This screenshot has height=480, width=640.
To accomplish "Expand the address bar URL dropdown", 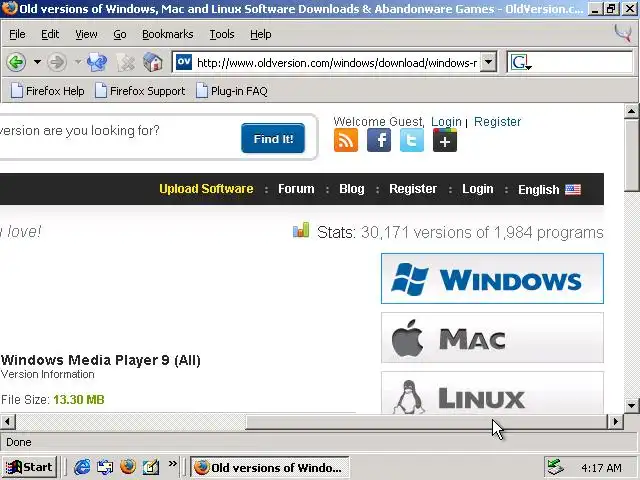I will click(x=488, y=62).
